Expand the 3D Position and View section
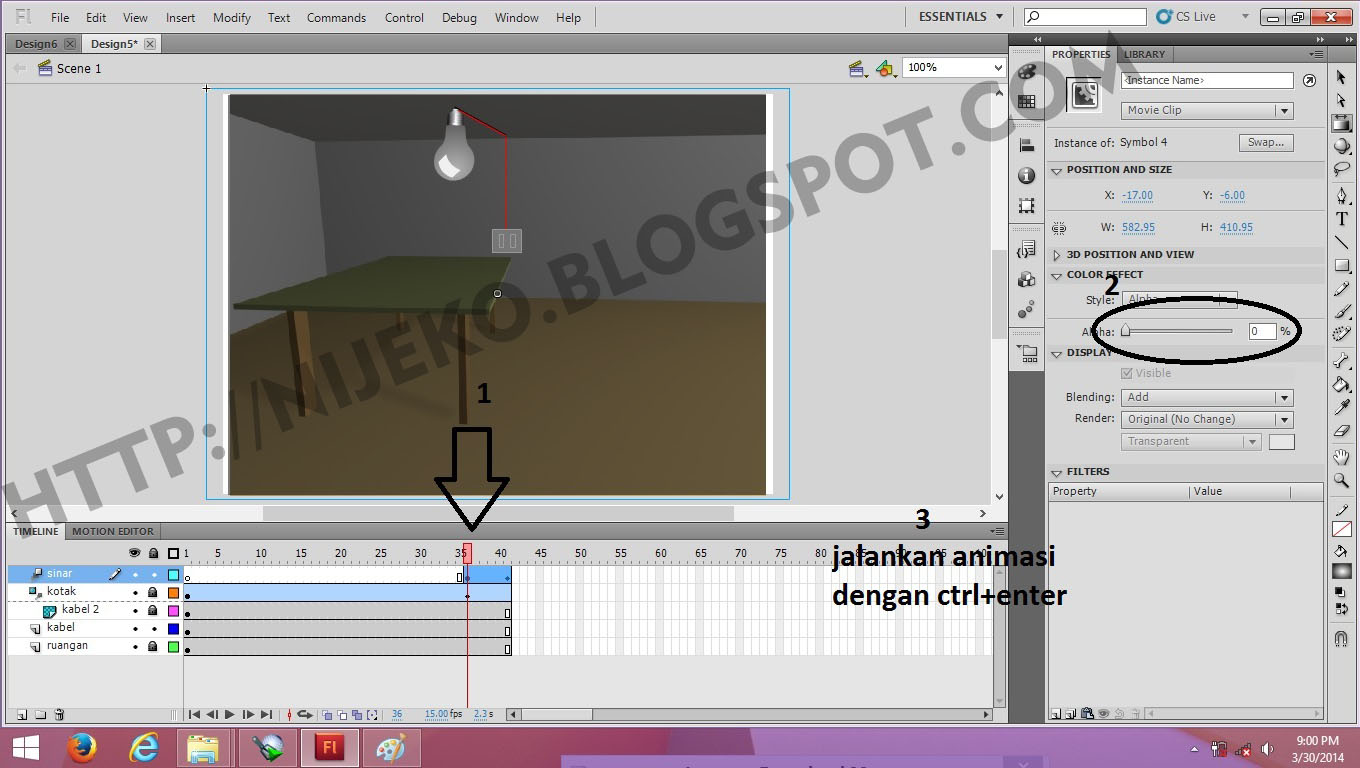Image resolution: width=1360 pixels, height=768 pixels. (1057, 254)
